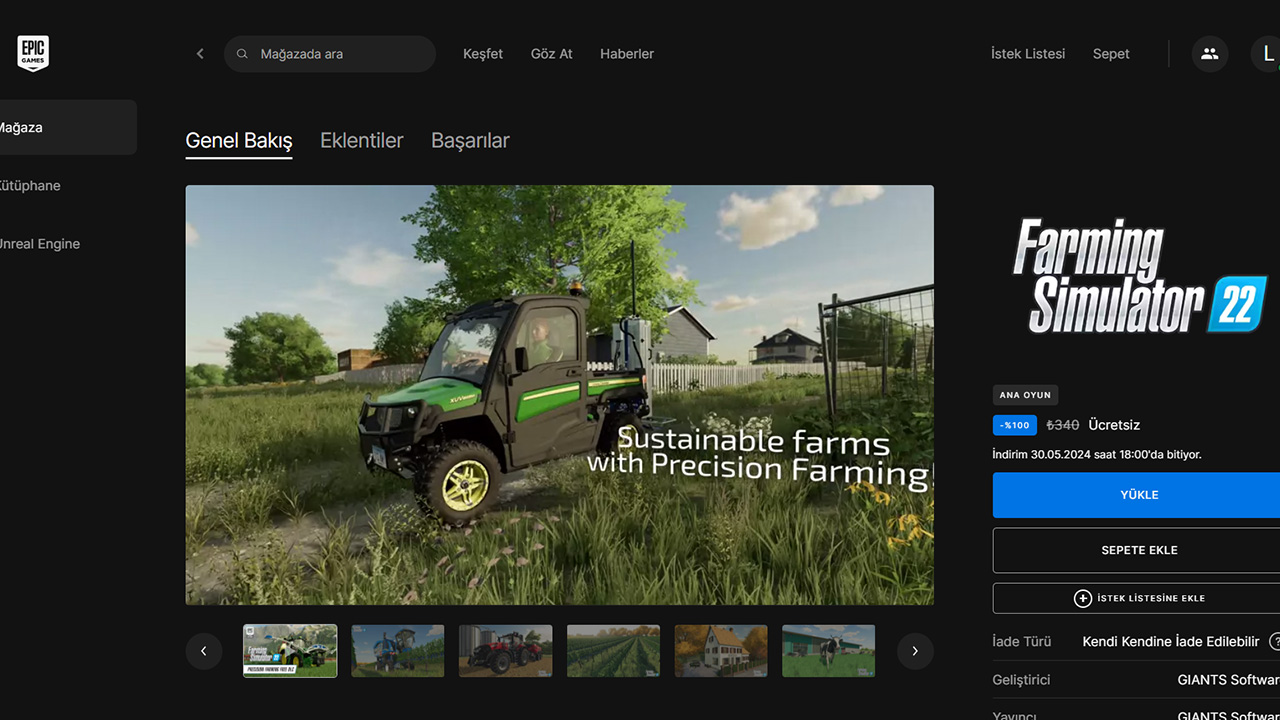Click the İSTEK LİSTESİNE EKLE button
This screenshot has height=720, width=1280.
tap(1136, 598)
